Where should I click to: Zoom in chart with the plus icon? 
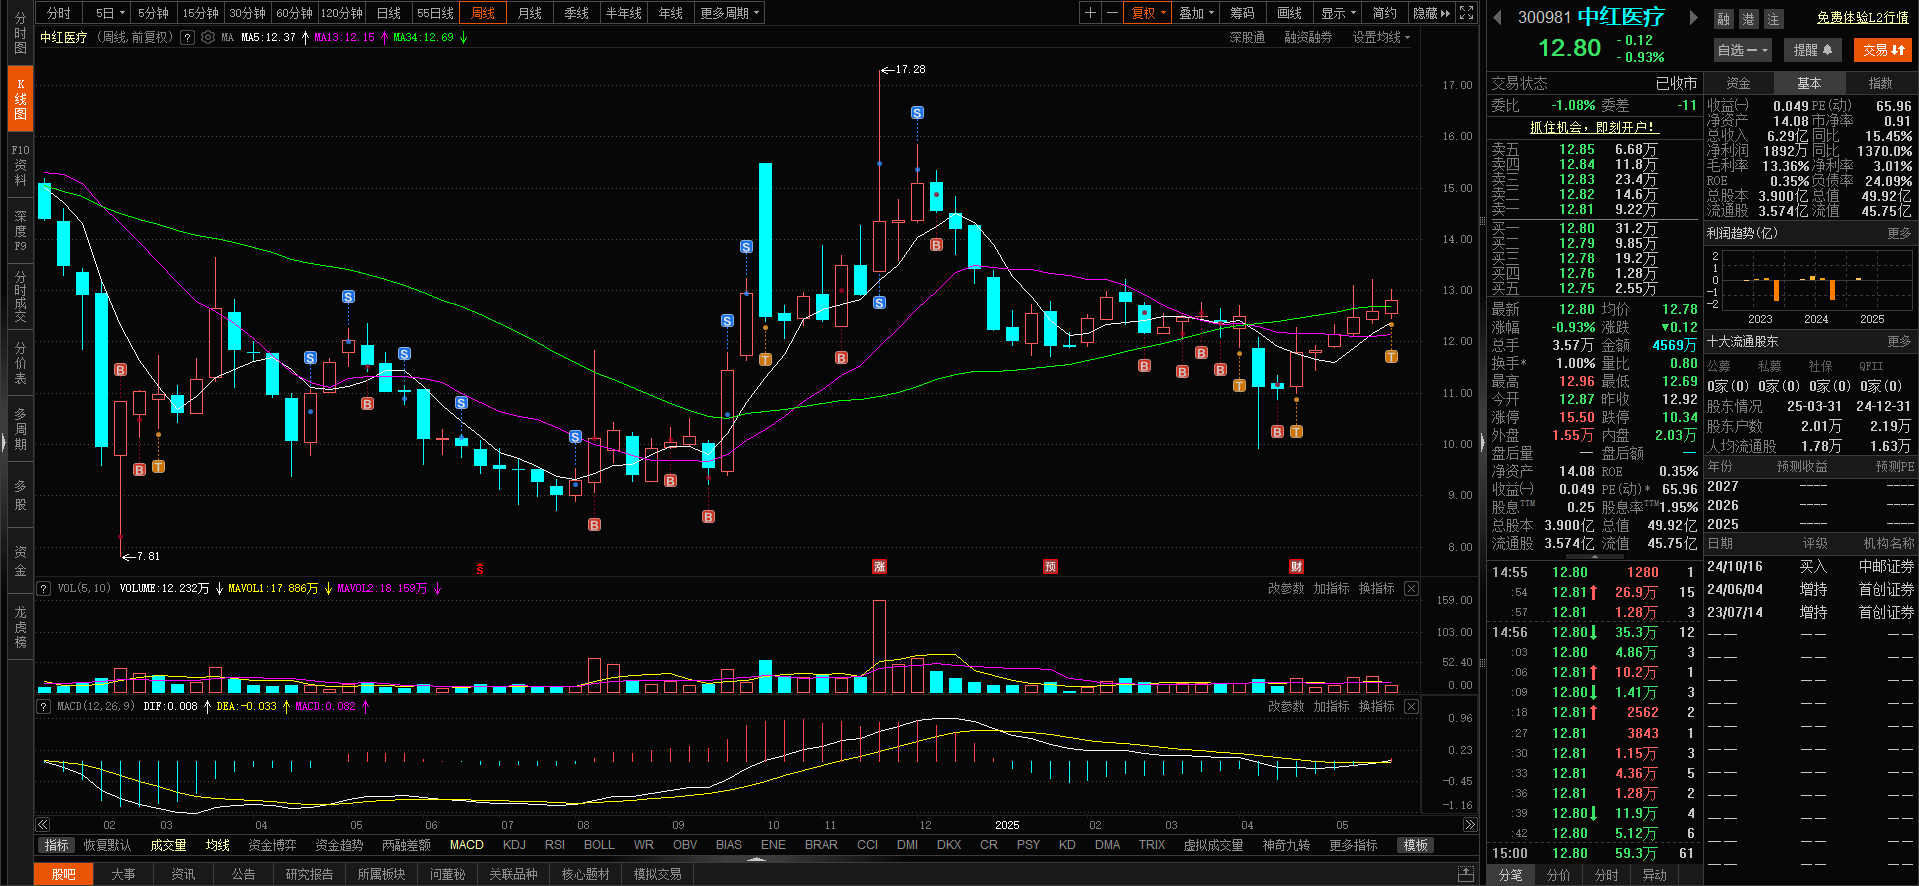(1090, 13)
